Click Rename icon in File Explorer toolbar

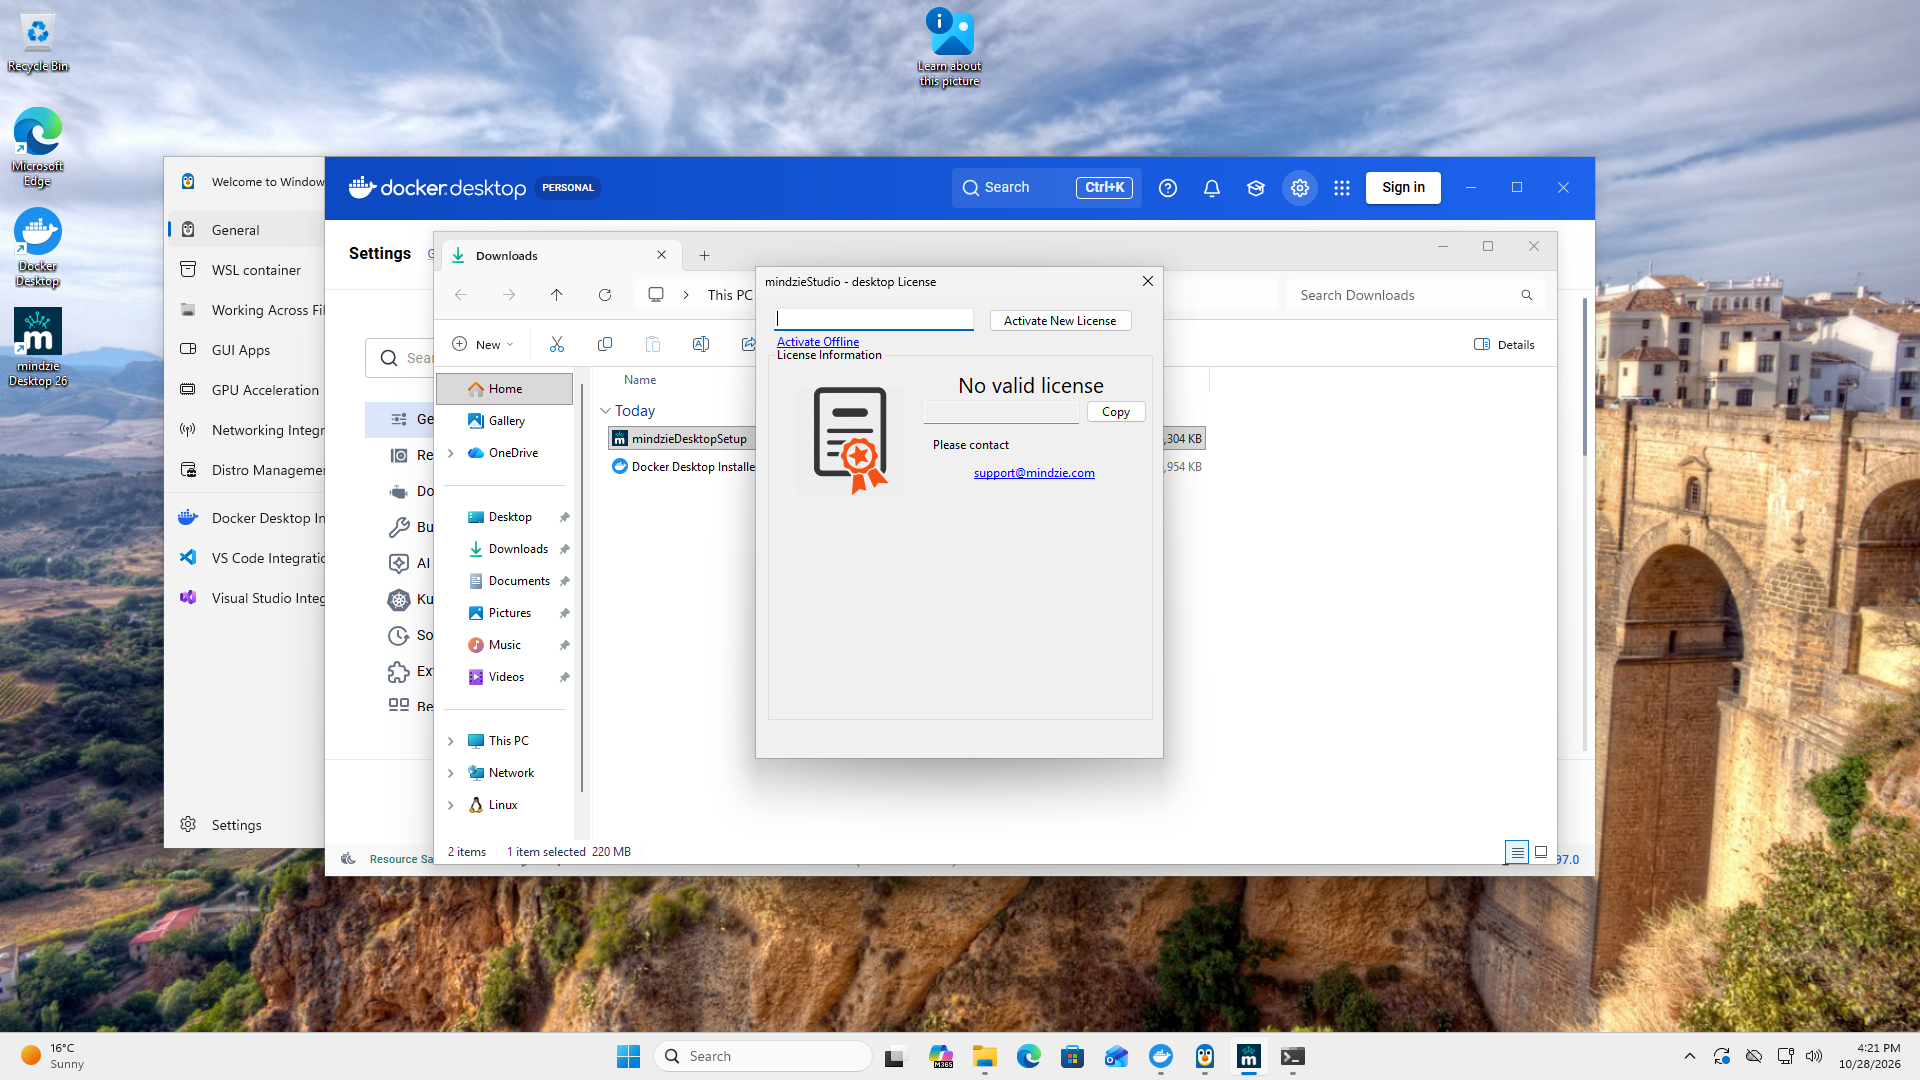tap(701, 344)
